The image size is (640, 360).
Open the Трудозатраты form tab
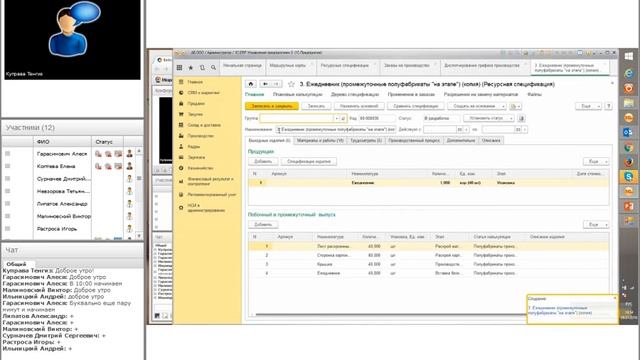click(366, 140)
